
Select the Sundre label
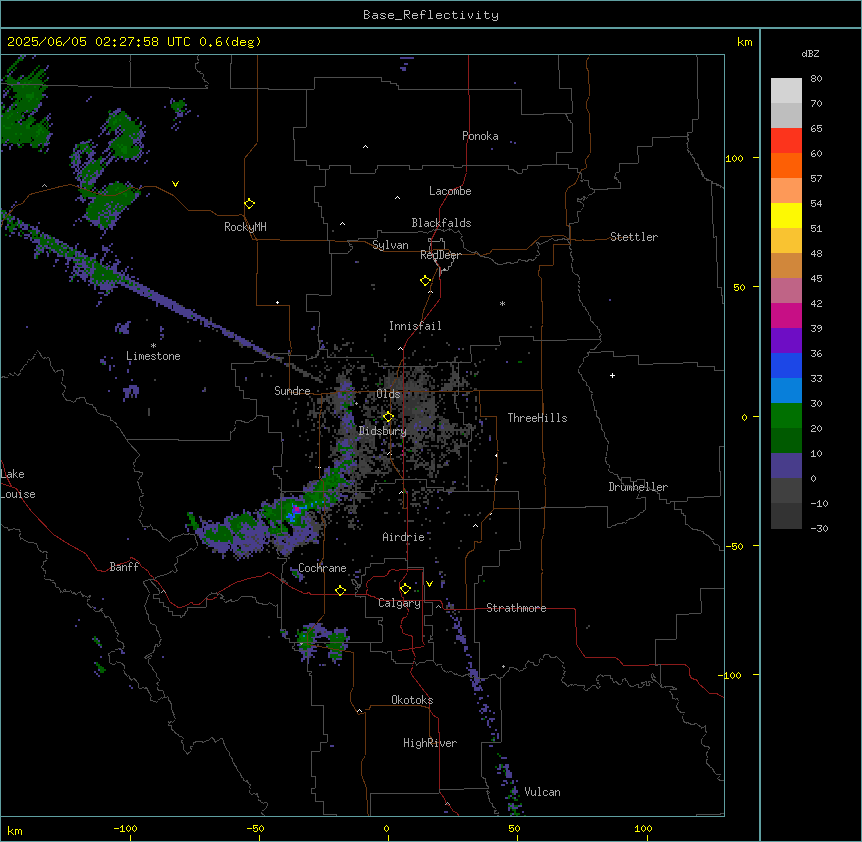292,391
